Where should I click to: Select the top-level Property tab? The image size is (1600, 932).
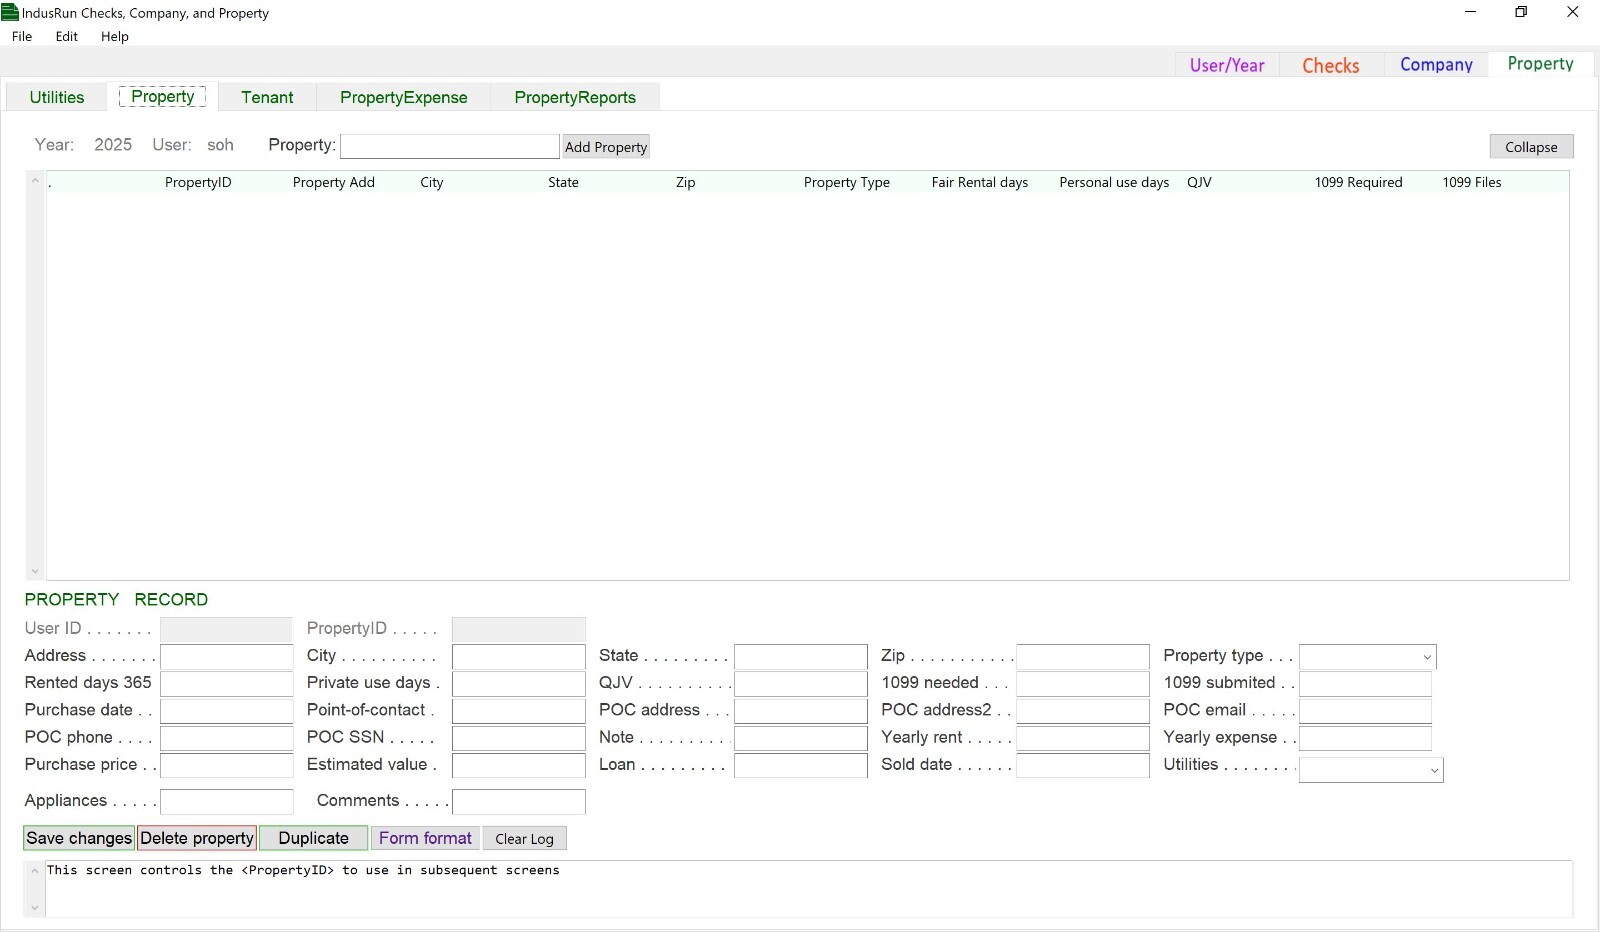point(1541,64)
